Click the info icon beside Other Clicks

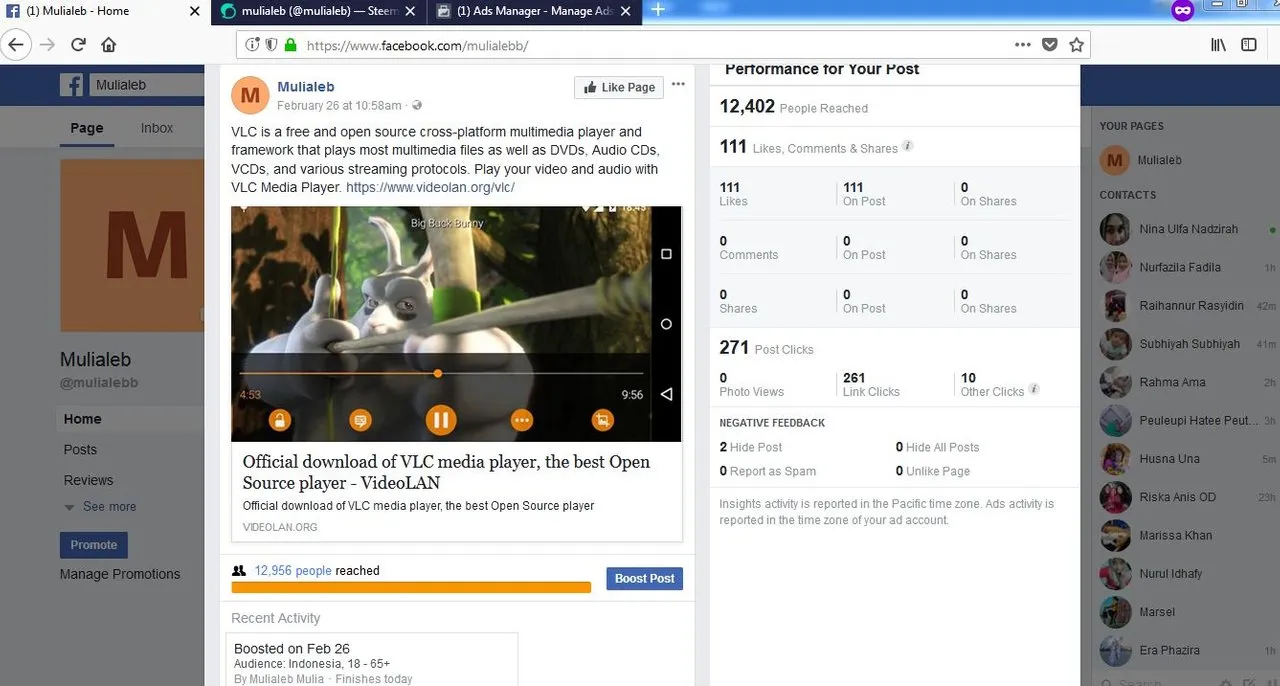click(x=1034, y=389)
